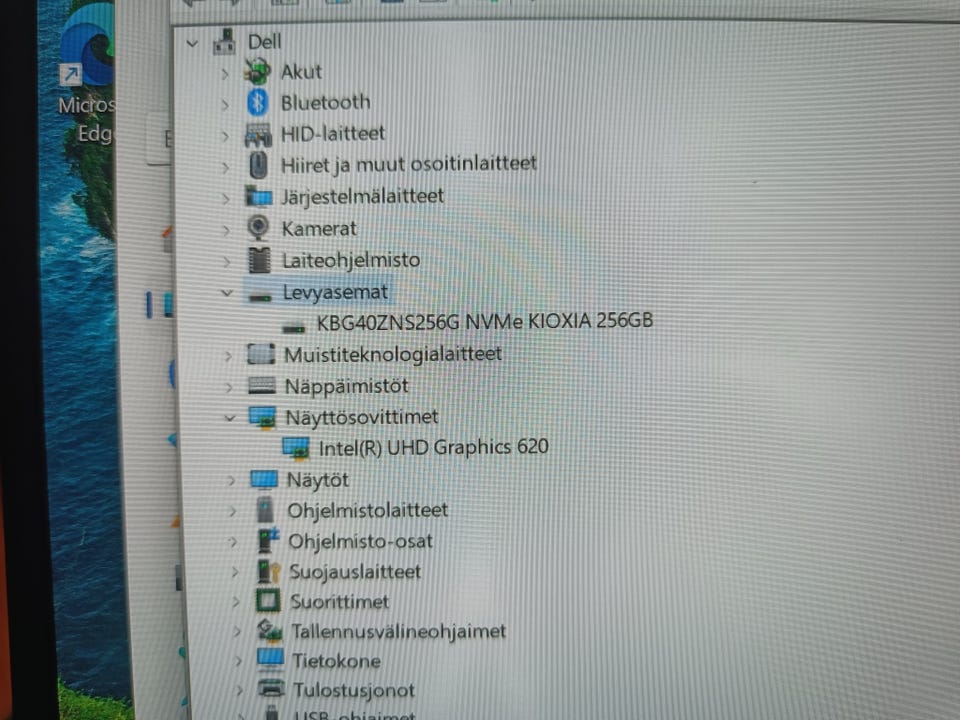
Task: Select the Bluetooth label
Action: click(326, 103)
